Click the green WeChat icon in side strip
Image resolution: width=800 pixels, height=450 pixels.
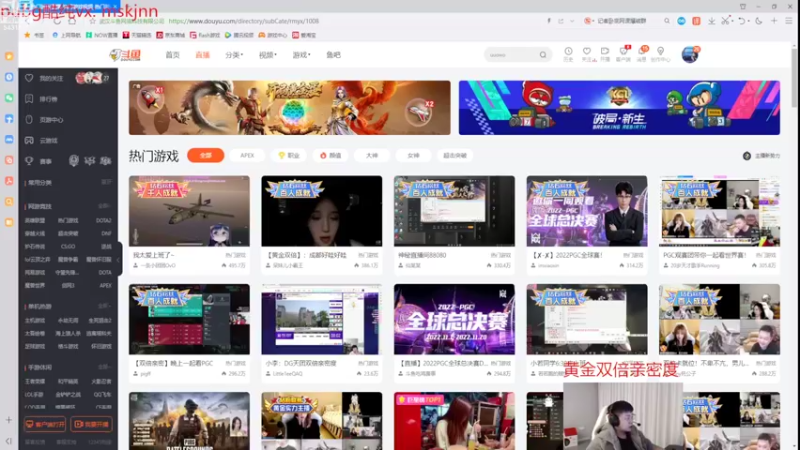point(9,98)
